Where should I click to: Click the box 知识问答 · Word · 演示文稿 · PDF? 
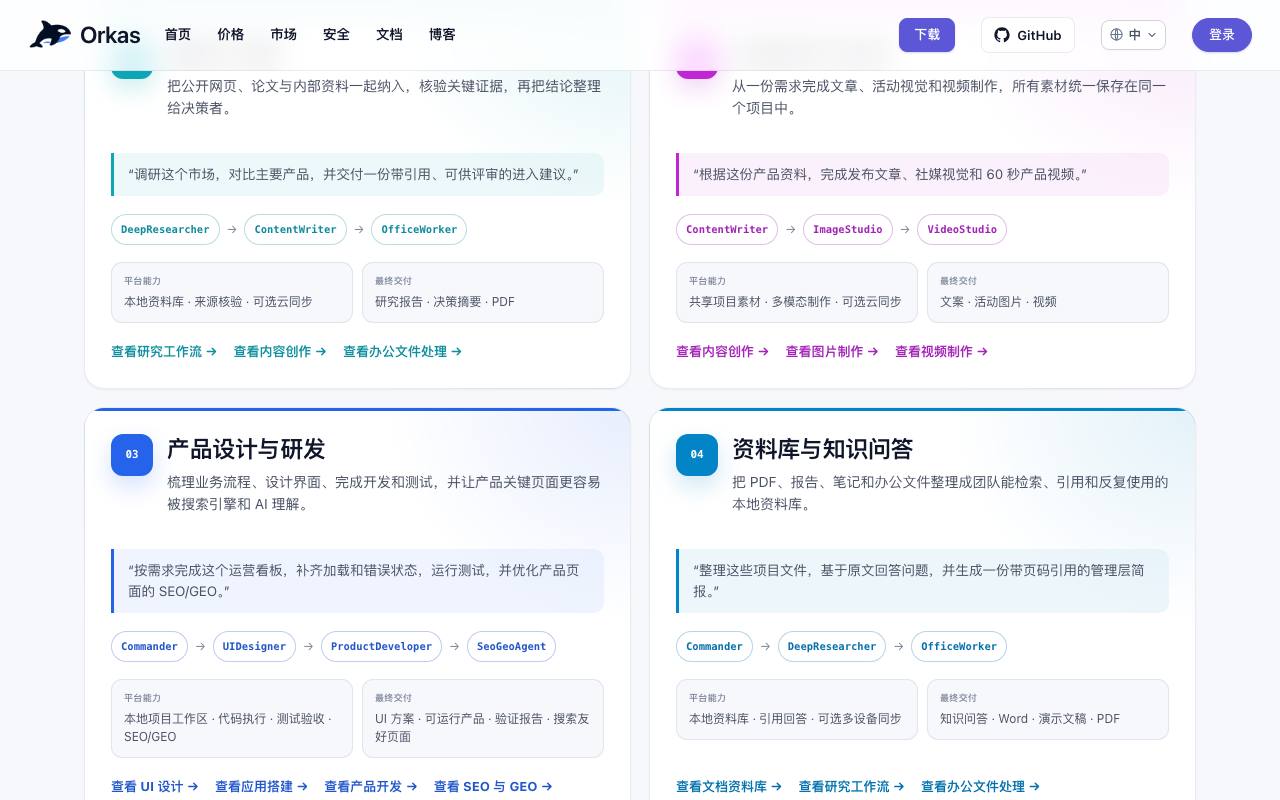1048,710
